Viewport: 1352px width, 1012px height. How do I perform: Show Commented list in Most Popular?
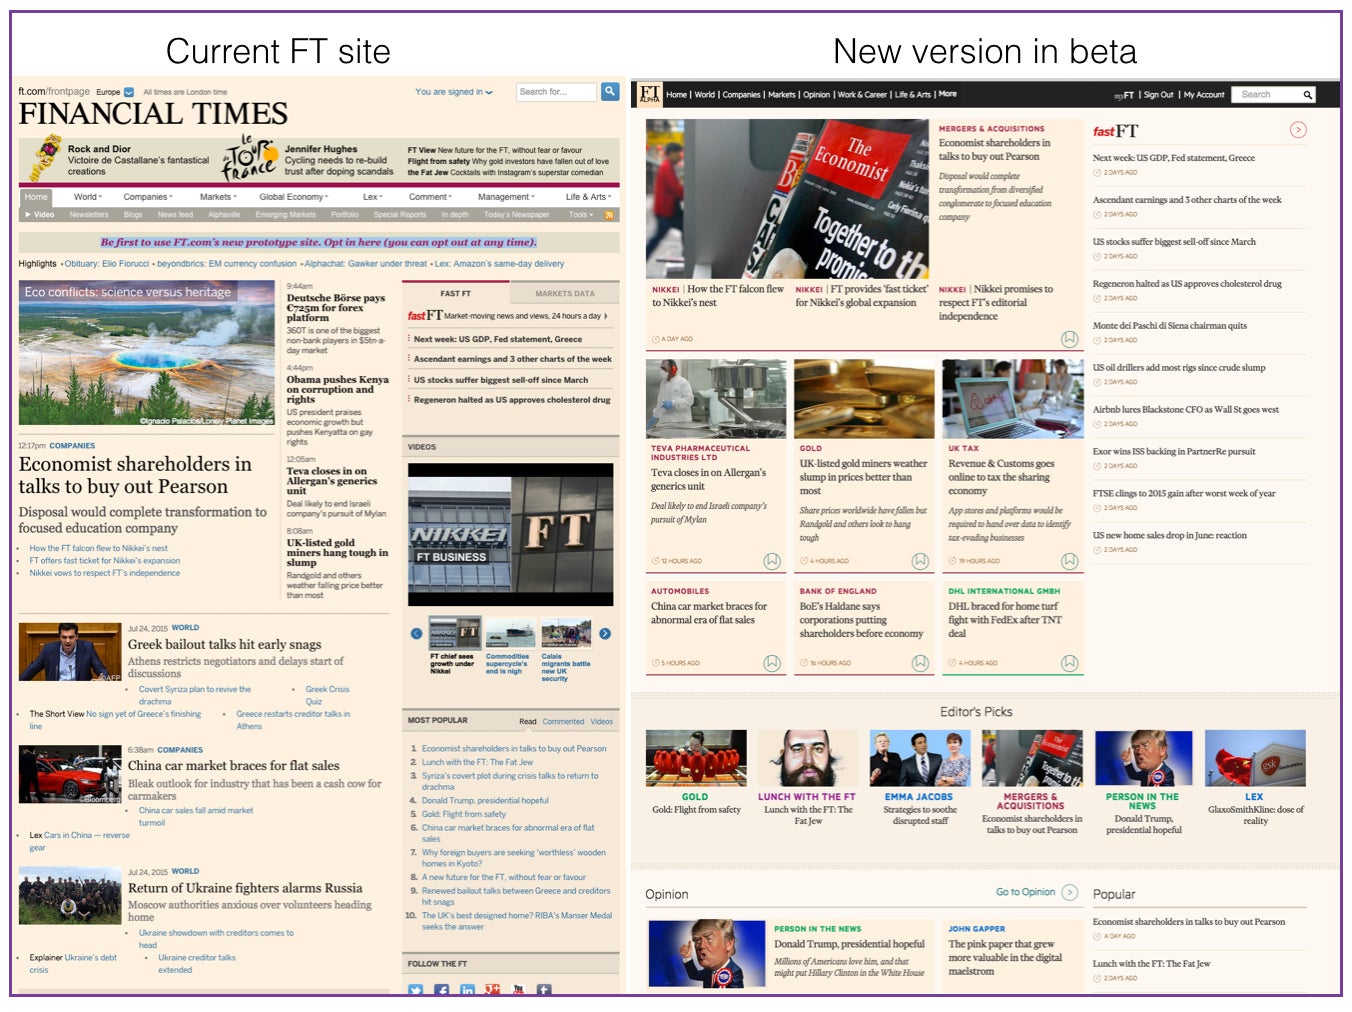pyautogui.click(x=563, y=721)
